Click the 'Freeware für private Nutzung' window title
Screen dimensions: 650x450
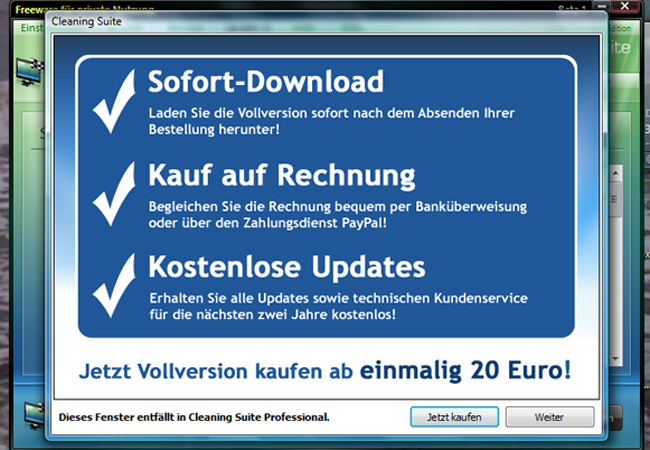pos(60,5)
